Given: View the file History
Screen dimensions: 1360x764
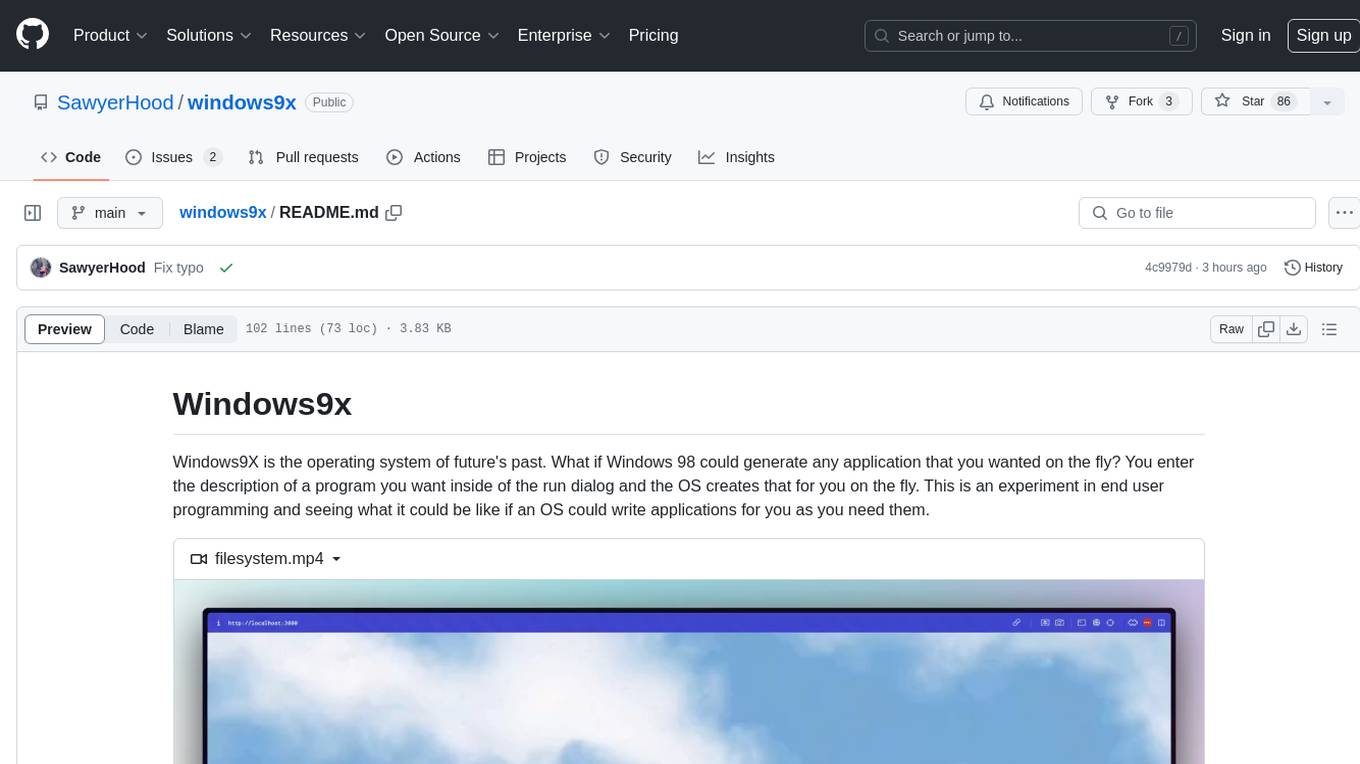Looking at the screenshot, I should click(1313, 268).
